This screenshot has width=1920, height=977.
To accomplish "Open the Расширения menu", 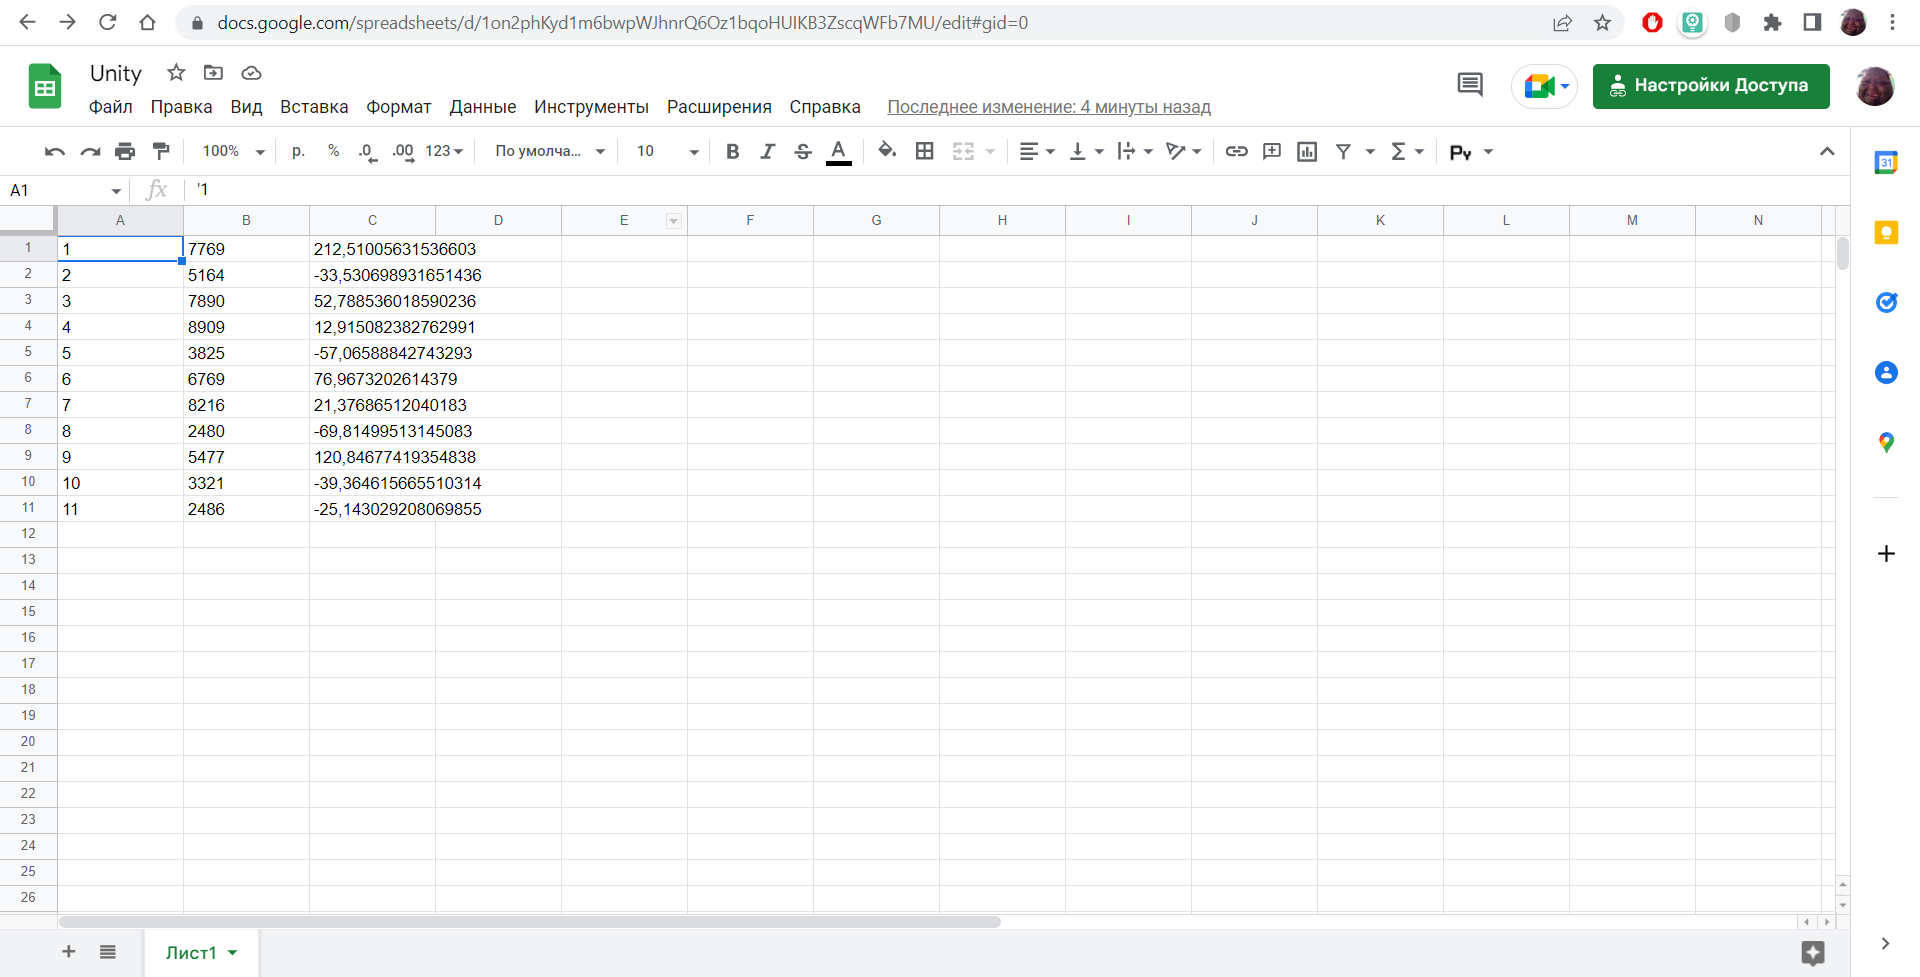I will click(x=719, y=107).
